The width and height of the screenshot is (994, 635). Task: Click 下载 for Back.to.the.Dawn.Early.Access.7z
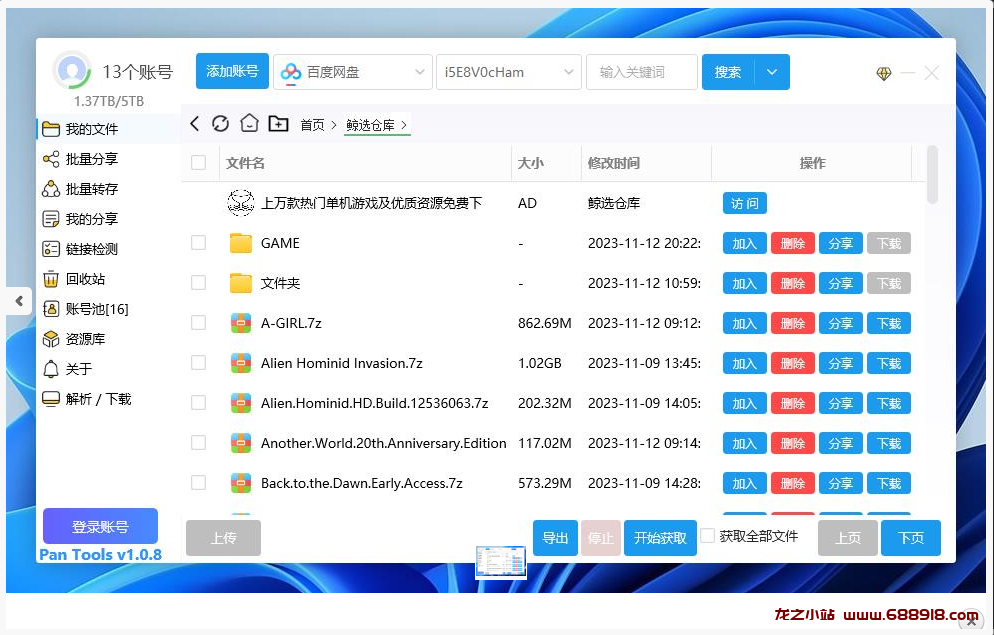(889, 483)
